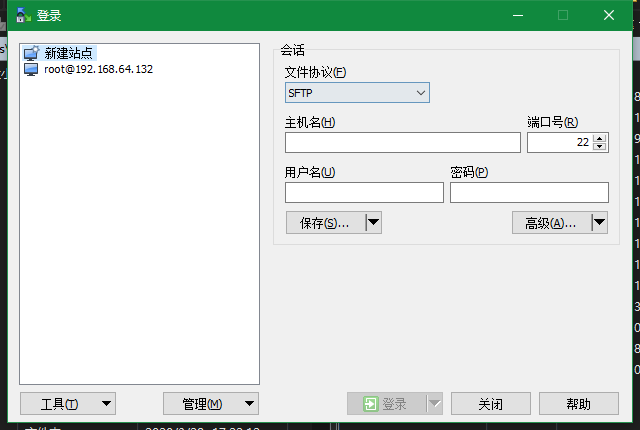Focus the 主机名 host name field
Screen dimensions: 640x430
(x=403, y=142)
